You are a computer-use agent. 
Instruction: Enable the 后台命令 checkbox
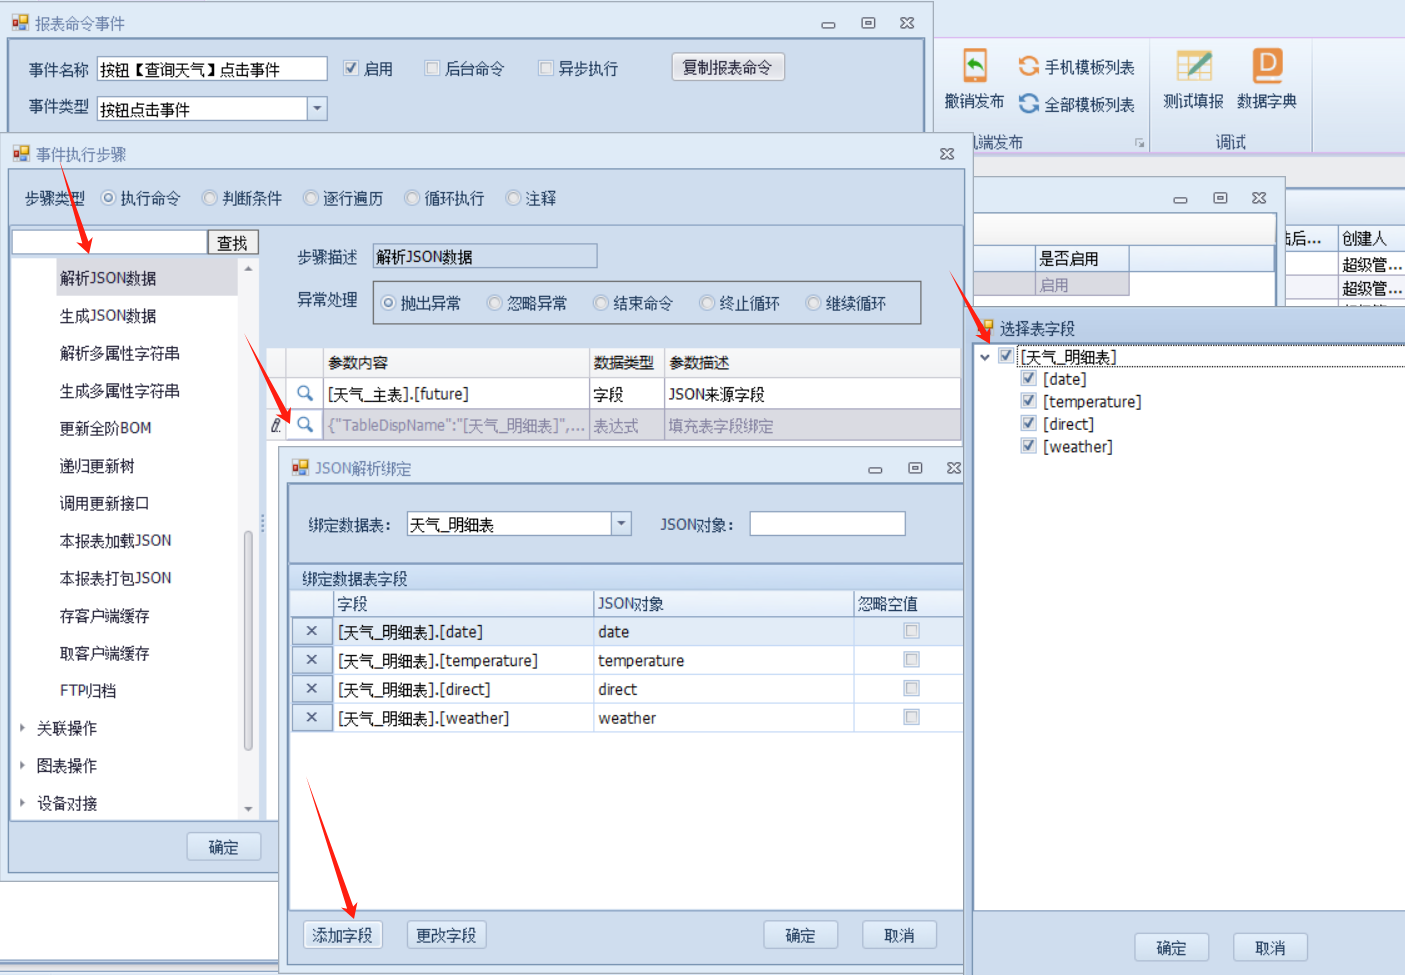433,69
